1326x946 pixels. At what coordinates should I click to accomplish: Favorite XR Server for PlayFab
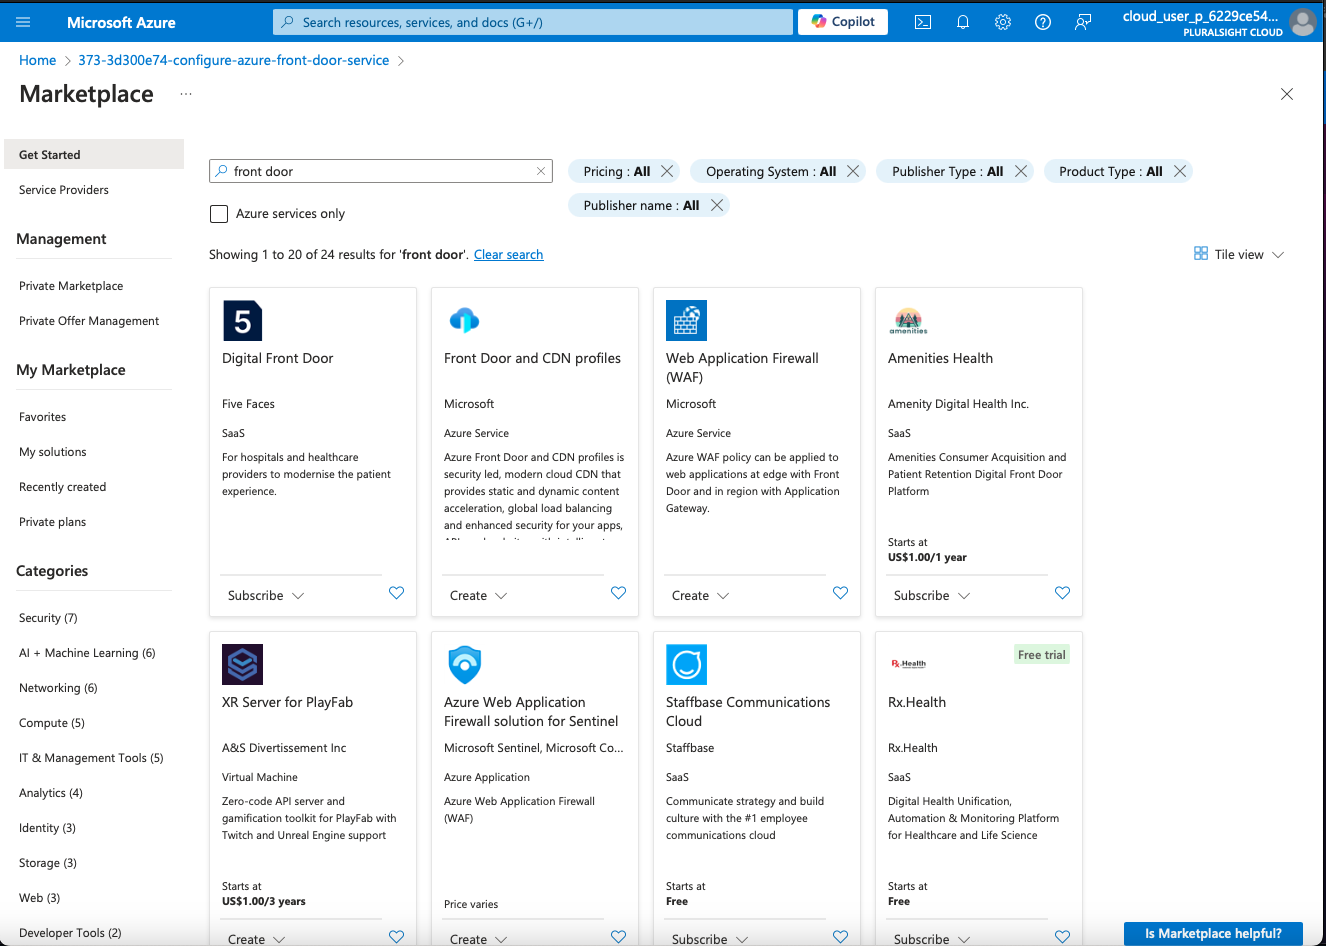point(397,937)
